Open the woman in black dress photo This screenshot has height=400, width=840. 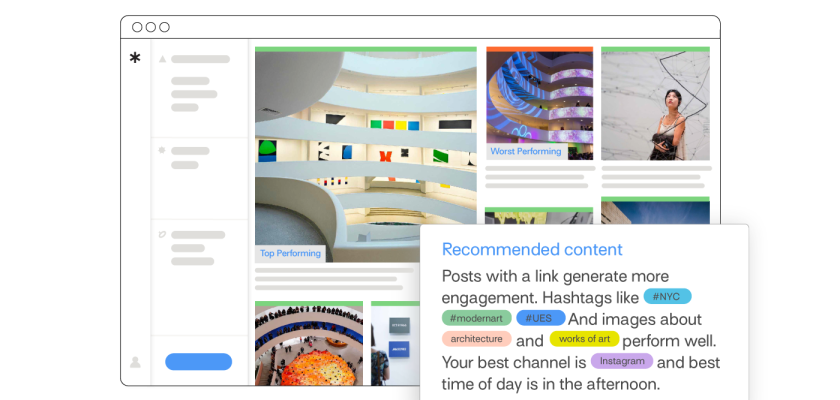pos(655,105)
